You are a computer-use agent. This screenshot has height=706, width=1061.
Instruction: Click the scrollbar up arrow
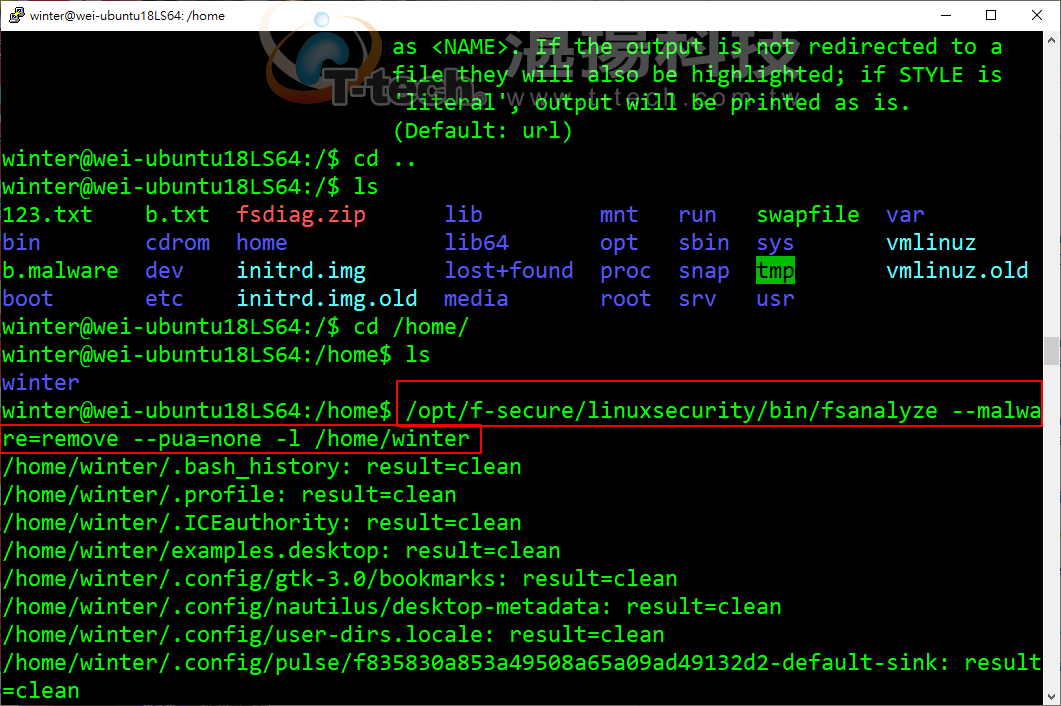pos(1052,40)
